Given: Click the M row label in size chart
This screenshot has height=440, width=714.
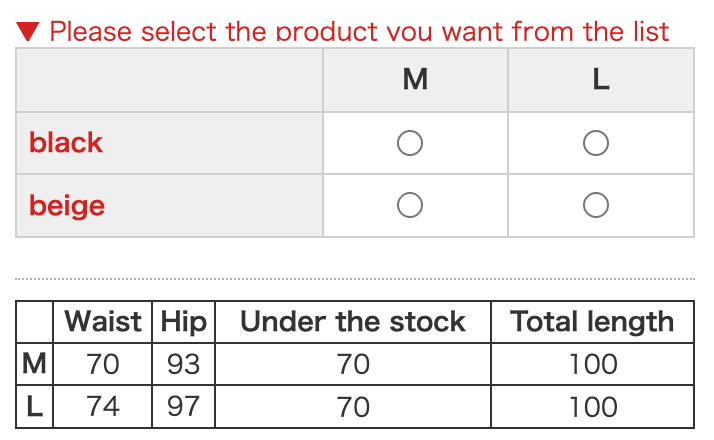Looking at the screenshot, I should [x=34, y=364].
